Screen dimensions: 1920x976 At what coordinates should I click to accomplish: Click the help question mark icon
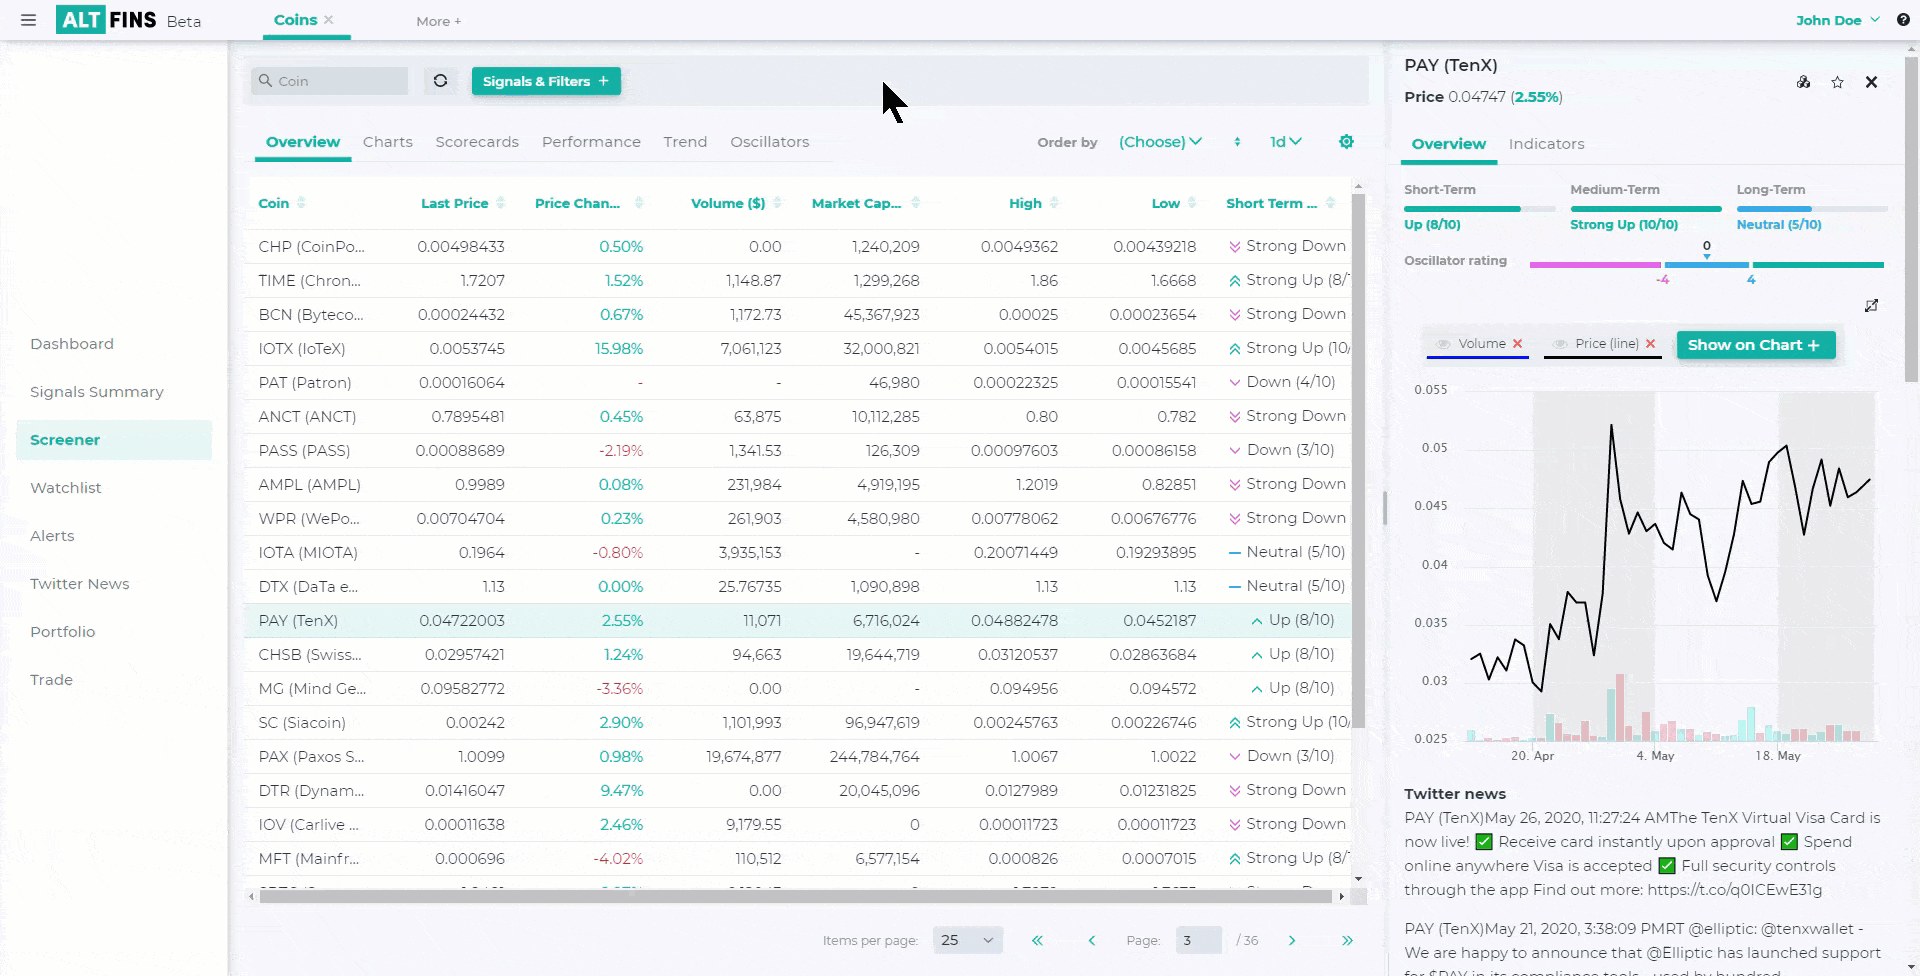[x=1903, y=20]
